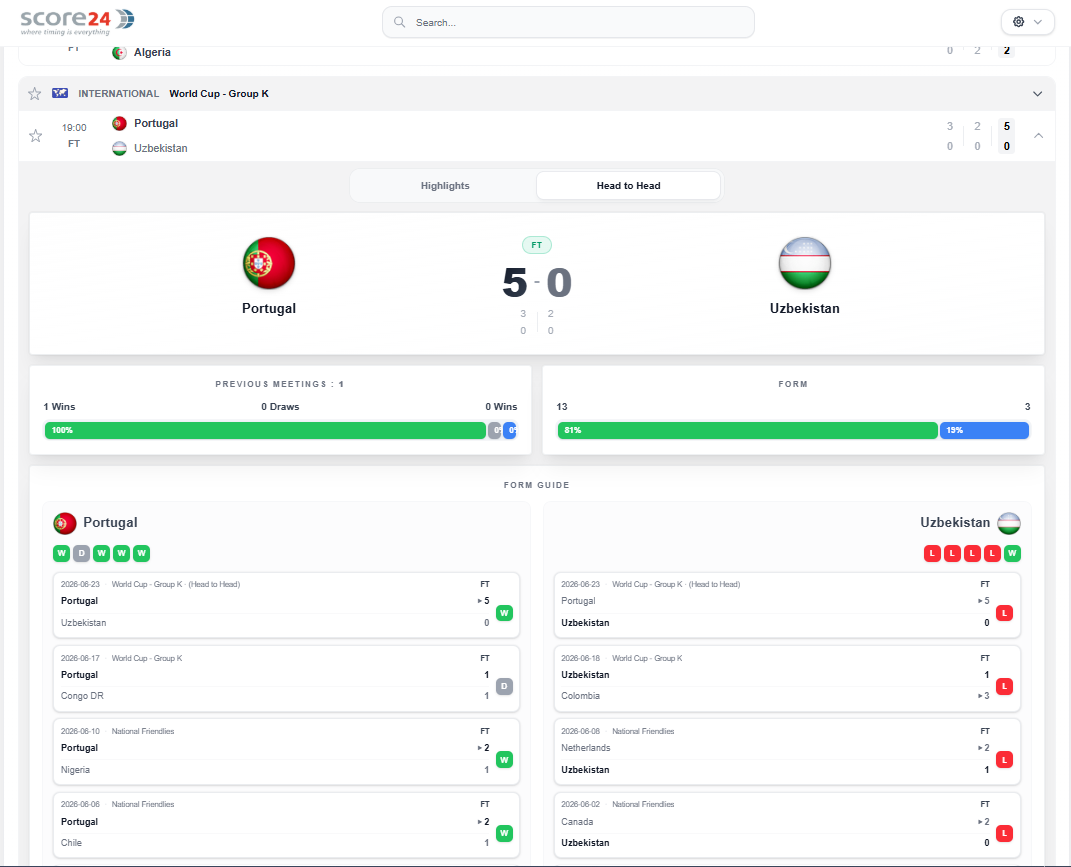1071x867 pixels.
Task: Click 'PREVIOUS MEETINGS : 1' heading
Action: (x=280, y=384)
